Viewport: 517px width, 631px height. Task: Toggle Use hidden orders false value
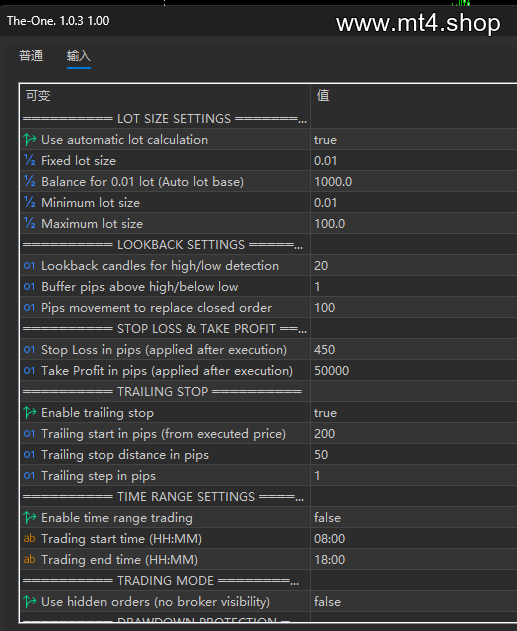414,602
